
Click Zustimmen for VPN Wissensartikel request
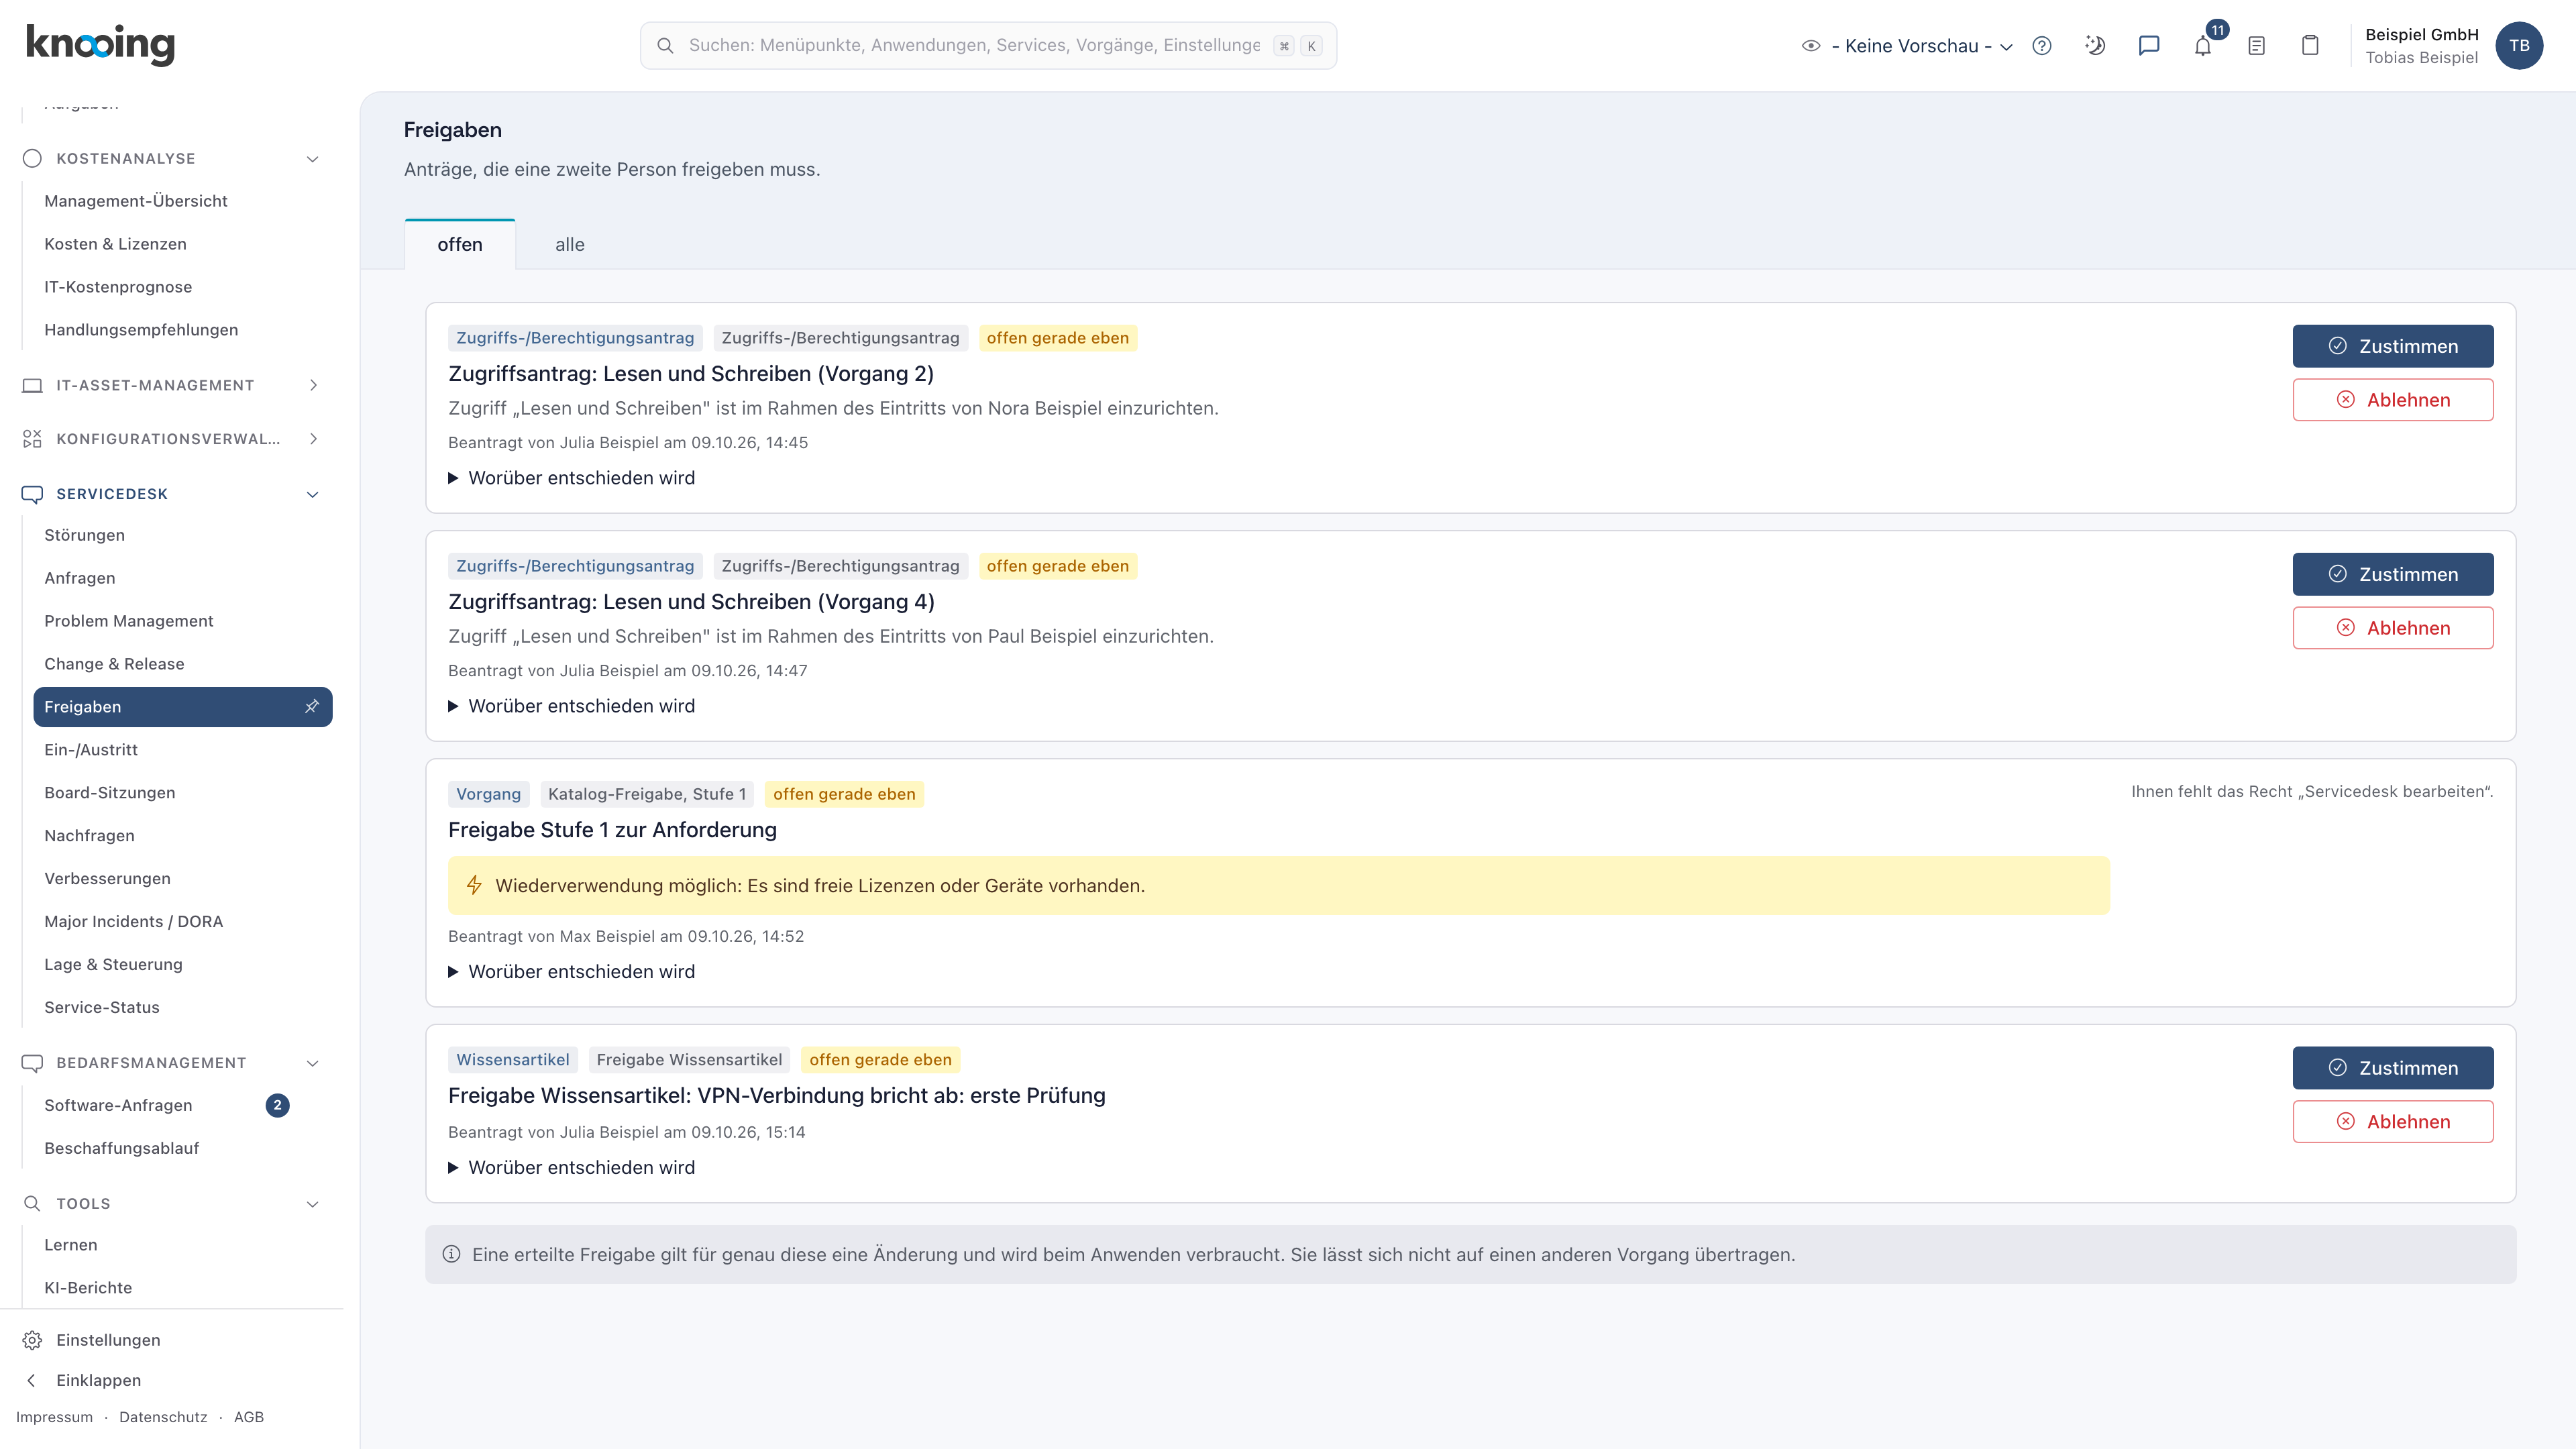tap(2393, 1068)
